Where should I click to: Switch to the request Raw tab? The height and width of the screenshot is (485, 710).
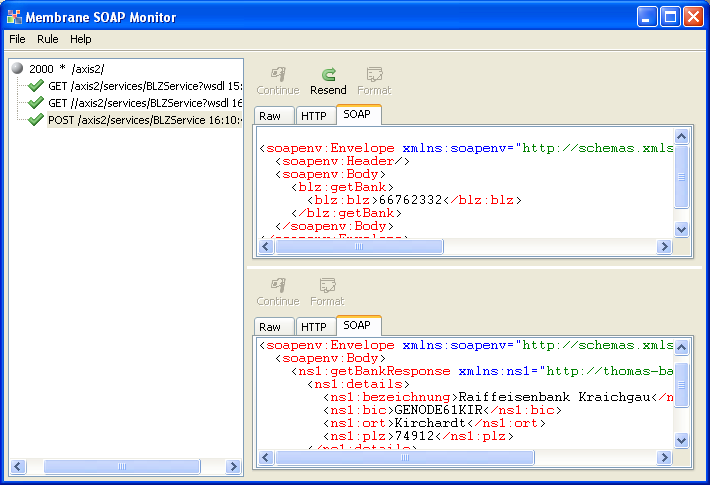click(x=274, y=116)
